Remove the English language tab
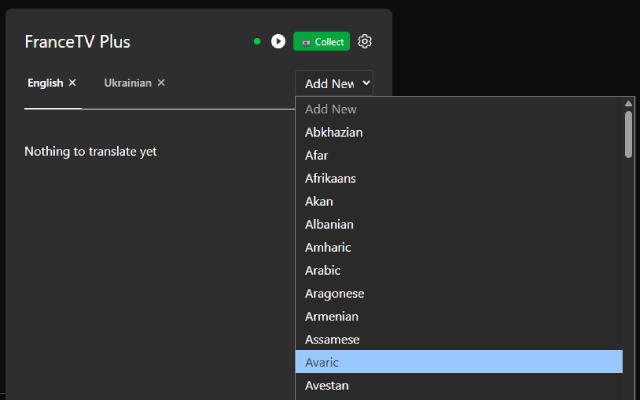This screenshot has width=640, height=400. [72, 82]
